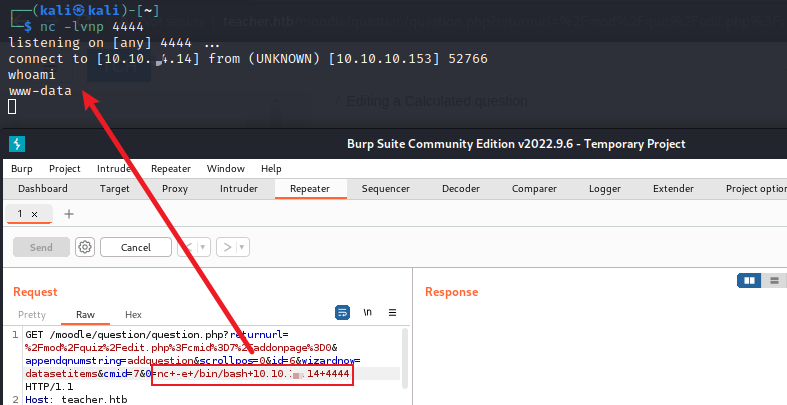Screen dimensions: 787x405
Task: Click the Cancel button
Action: pos(136,247)
